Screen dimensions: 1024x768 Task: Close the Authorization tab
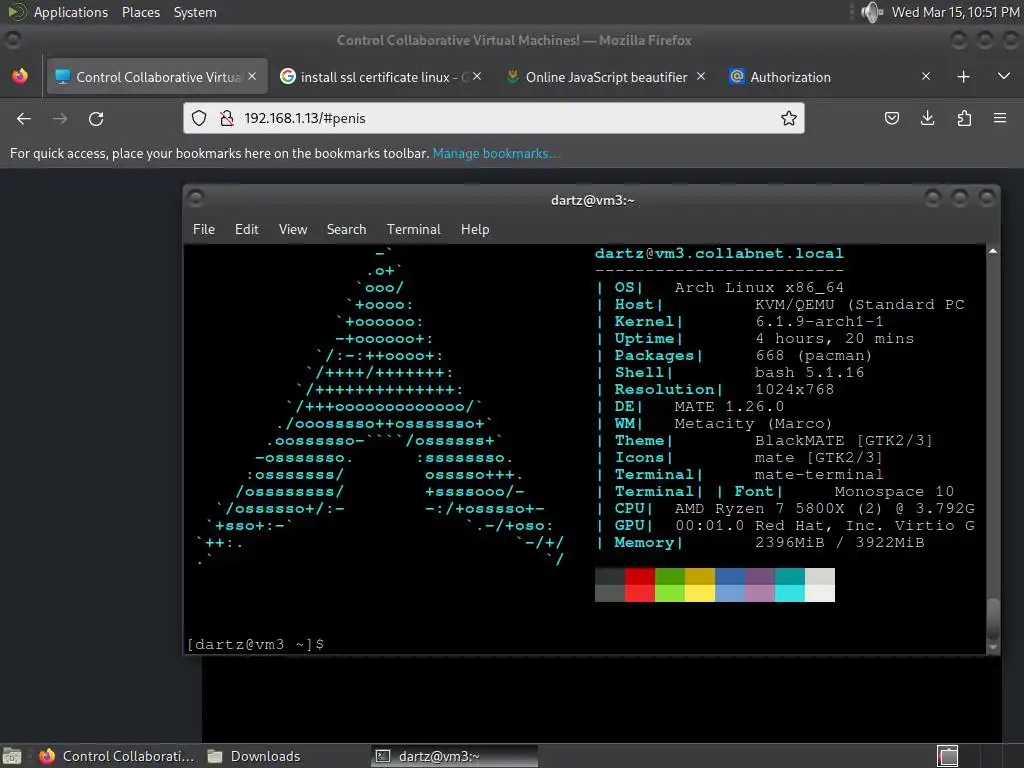tap(925, 76)
